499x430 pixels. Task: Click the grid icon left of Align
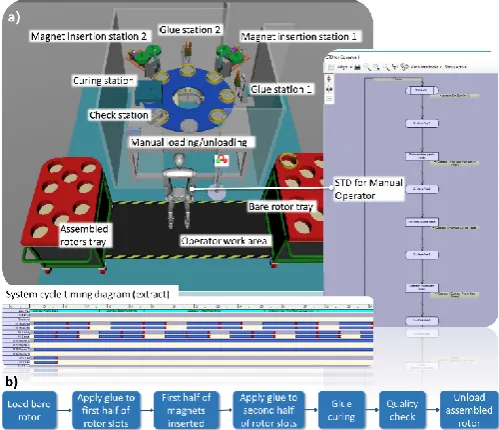pos(331,67)
